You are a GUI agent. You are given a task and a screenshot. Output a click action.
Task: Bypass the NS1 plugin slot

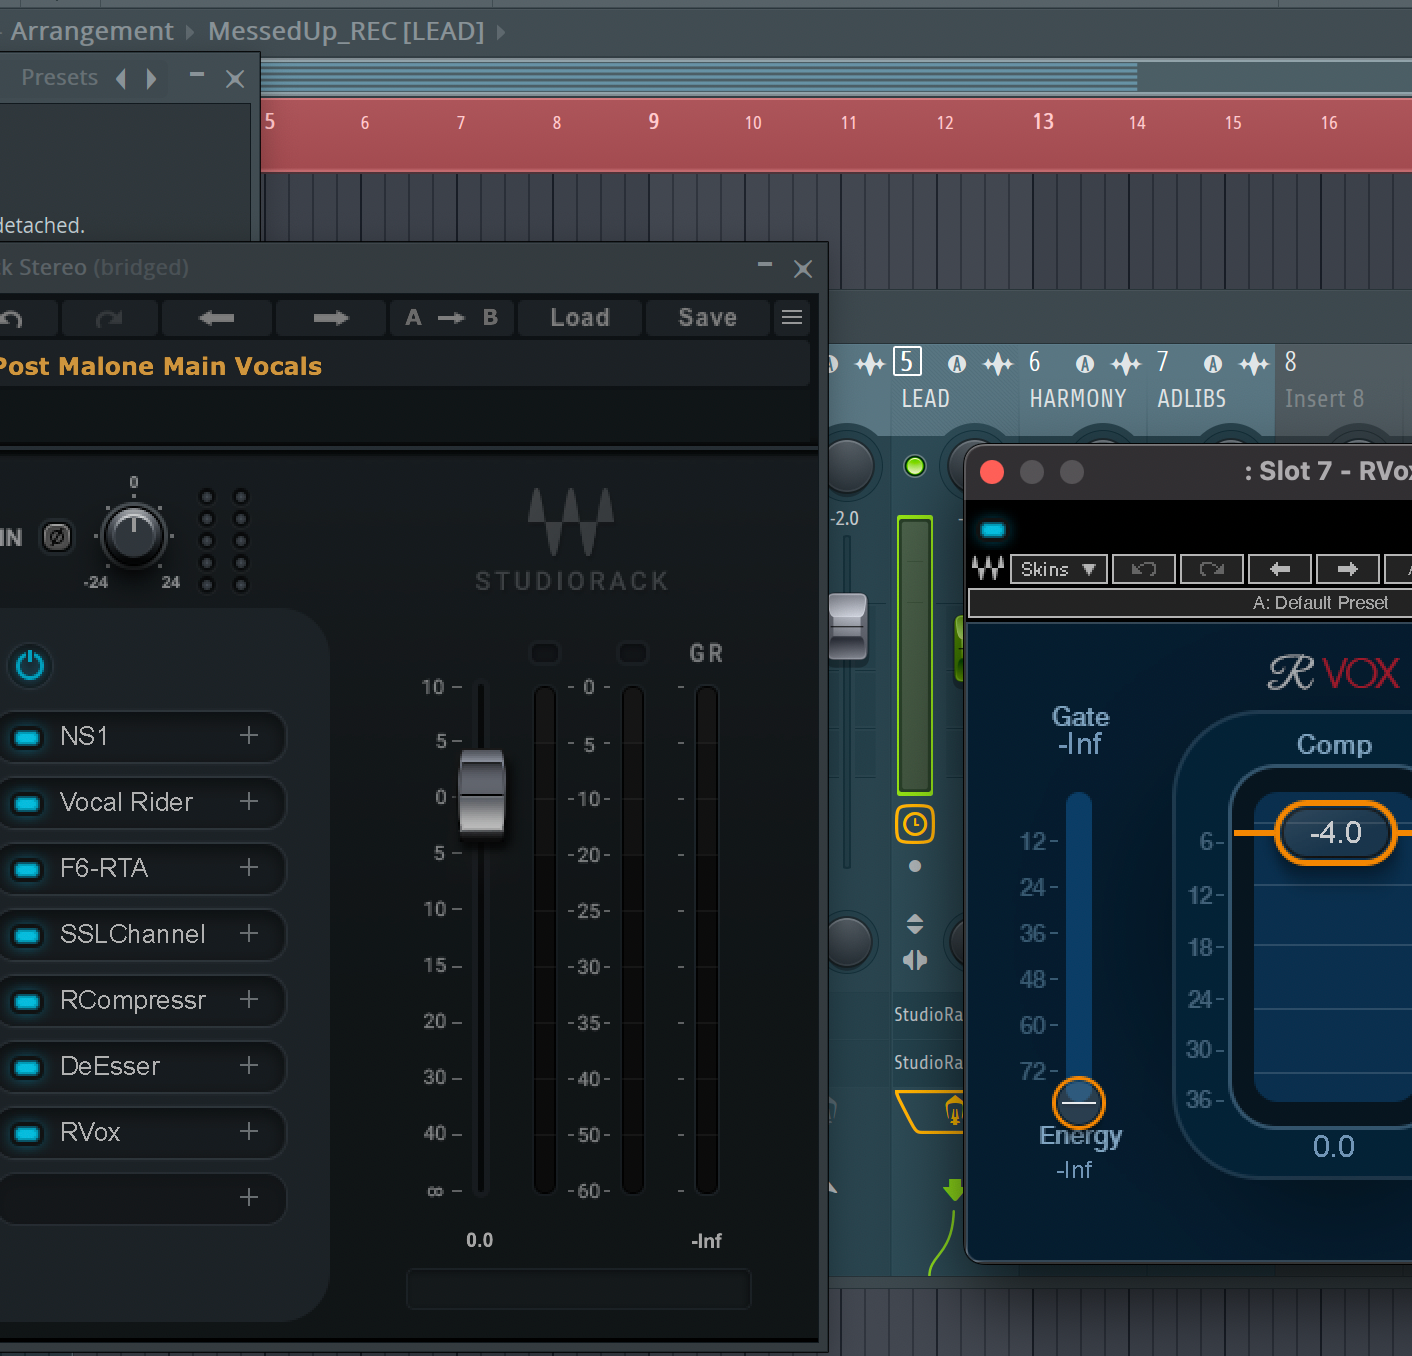click(x=27, y=737)
